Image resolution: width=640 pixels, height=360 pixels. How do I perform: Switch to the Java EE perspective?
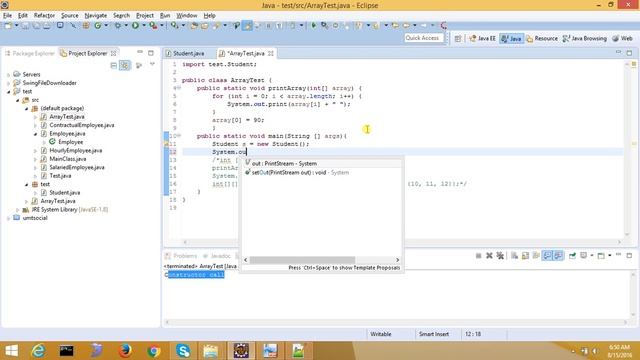pos(482,38)
